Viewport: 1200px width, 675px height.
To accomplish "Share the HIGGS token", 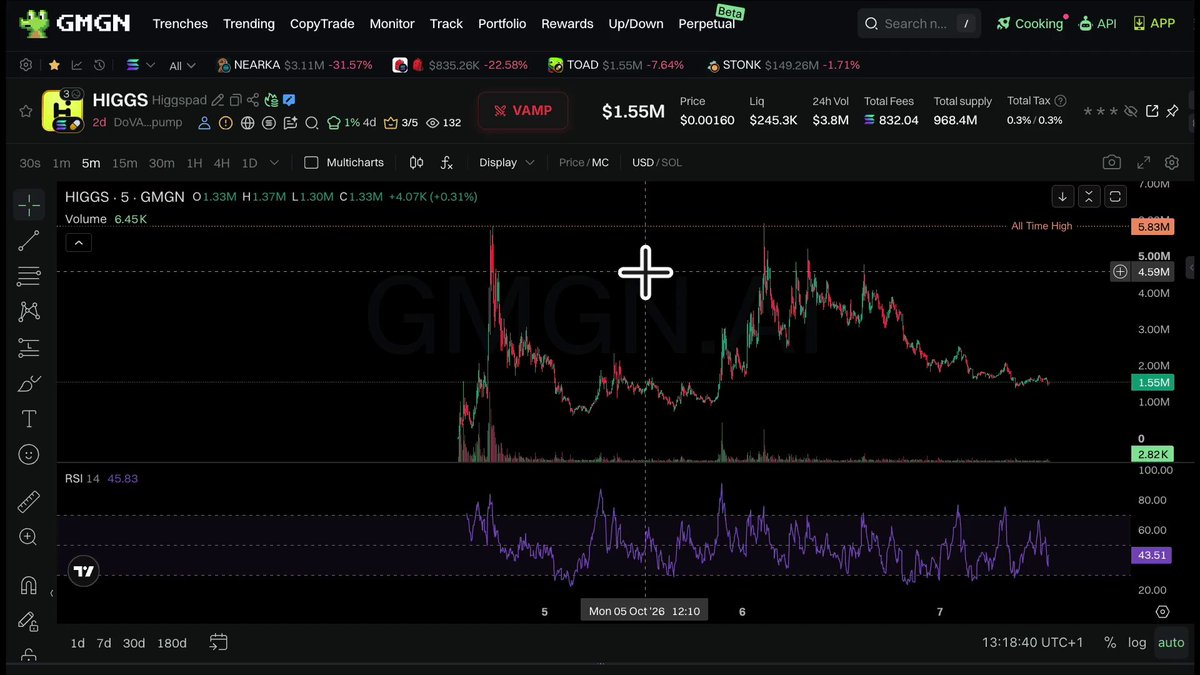I will [x=253, y=100].
